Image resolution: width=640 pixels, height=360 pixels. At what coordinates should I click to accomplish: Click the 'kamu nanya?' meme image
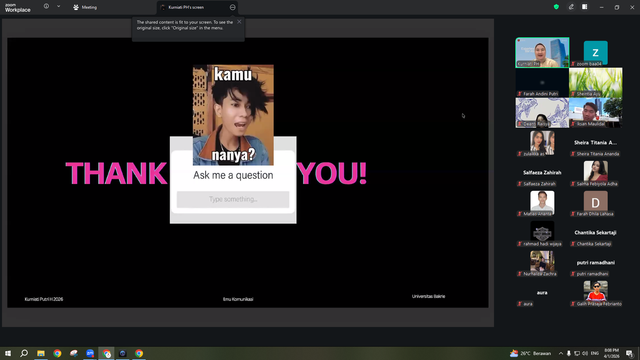[233, 115]
